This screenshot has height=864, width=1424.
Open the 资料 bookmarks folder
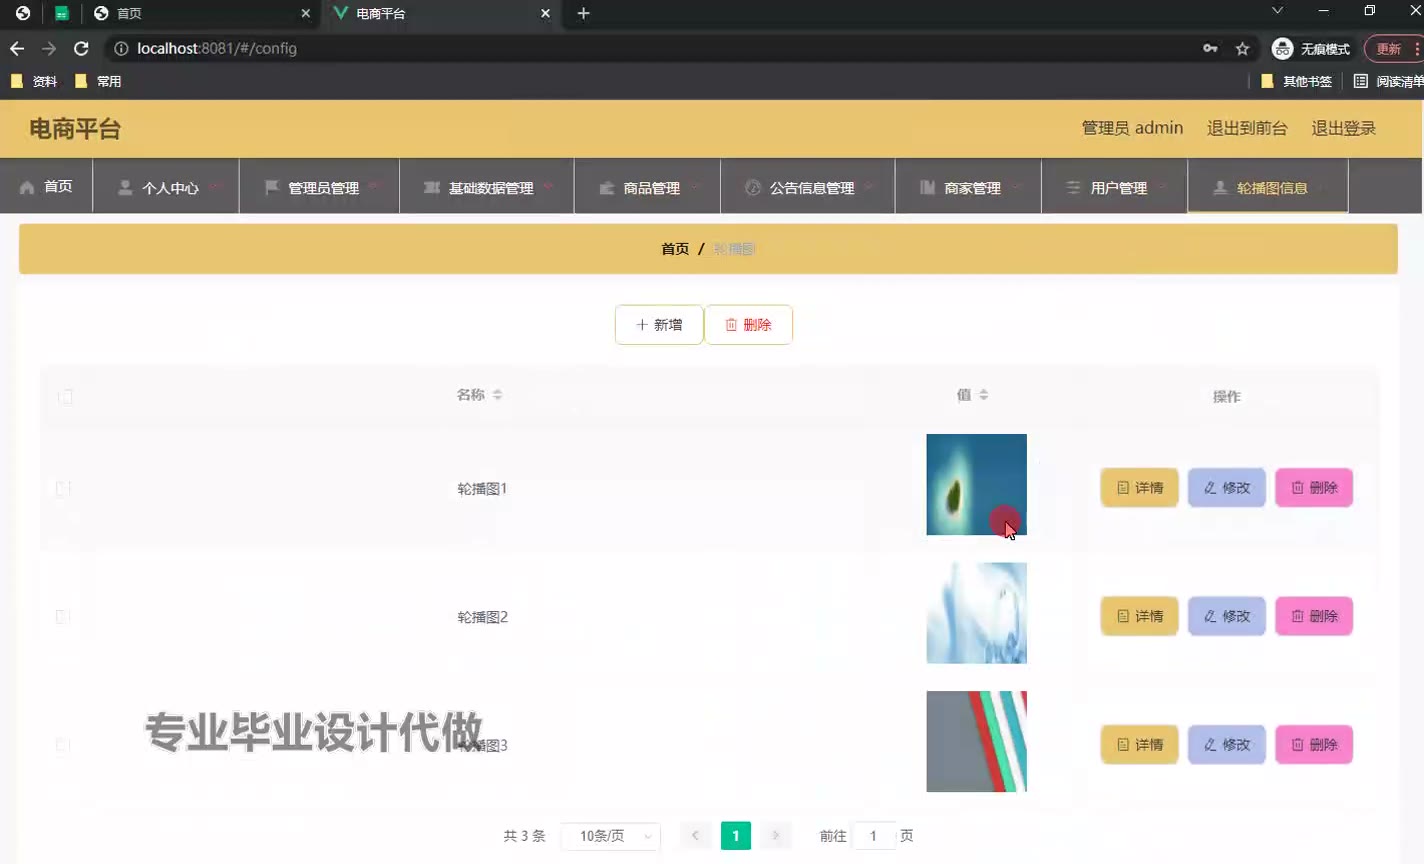tap(34, 81)
